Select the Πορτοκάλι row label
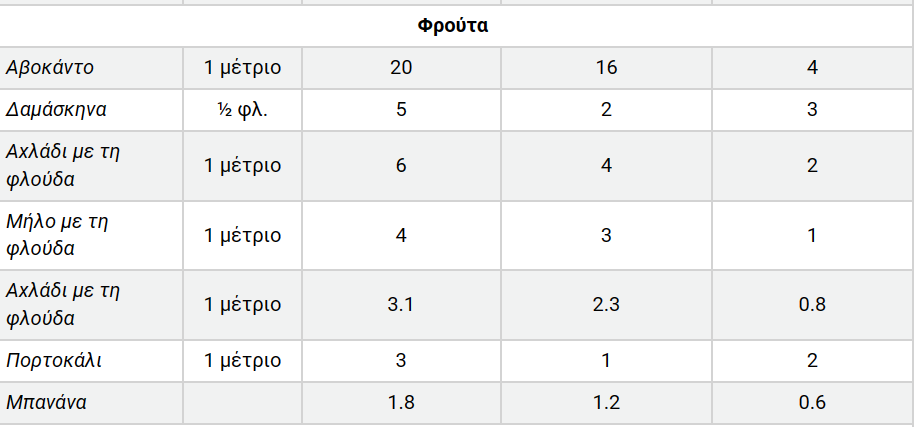This screenshot has height=427, width=921. coord(53,360)
